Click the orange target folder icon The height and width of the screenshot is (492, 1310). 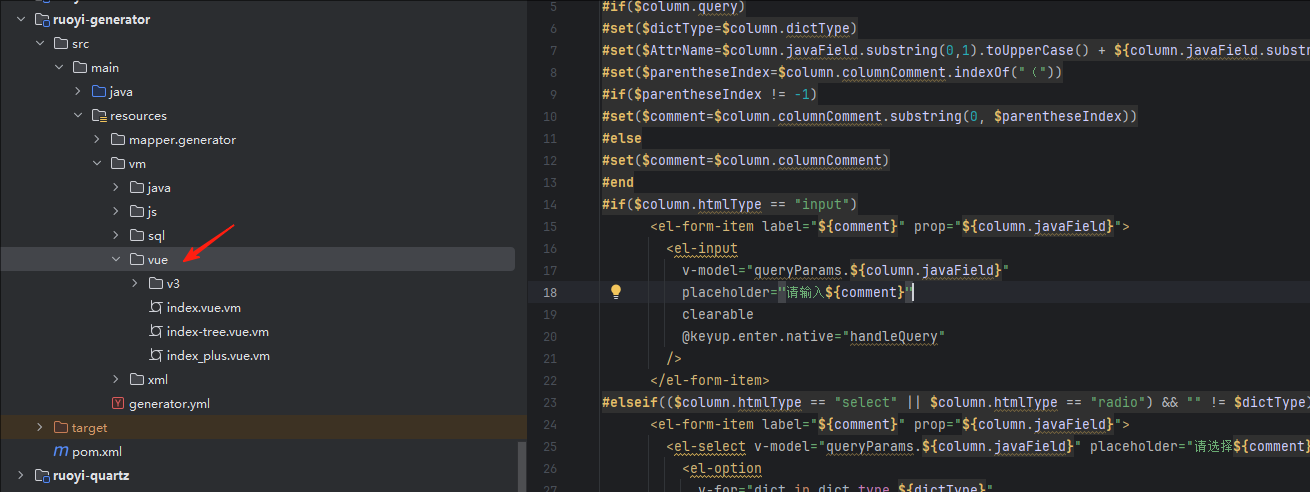pyautogui.click(x=61, y=428)
